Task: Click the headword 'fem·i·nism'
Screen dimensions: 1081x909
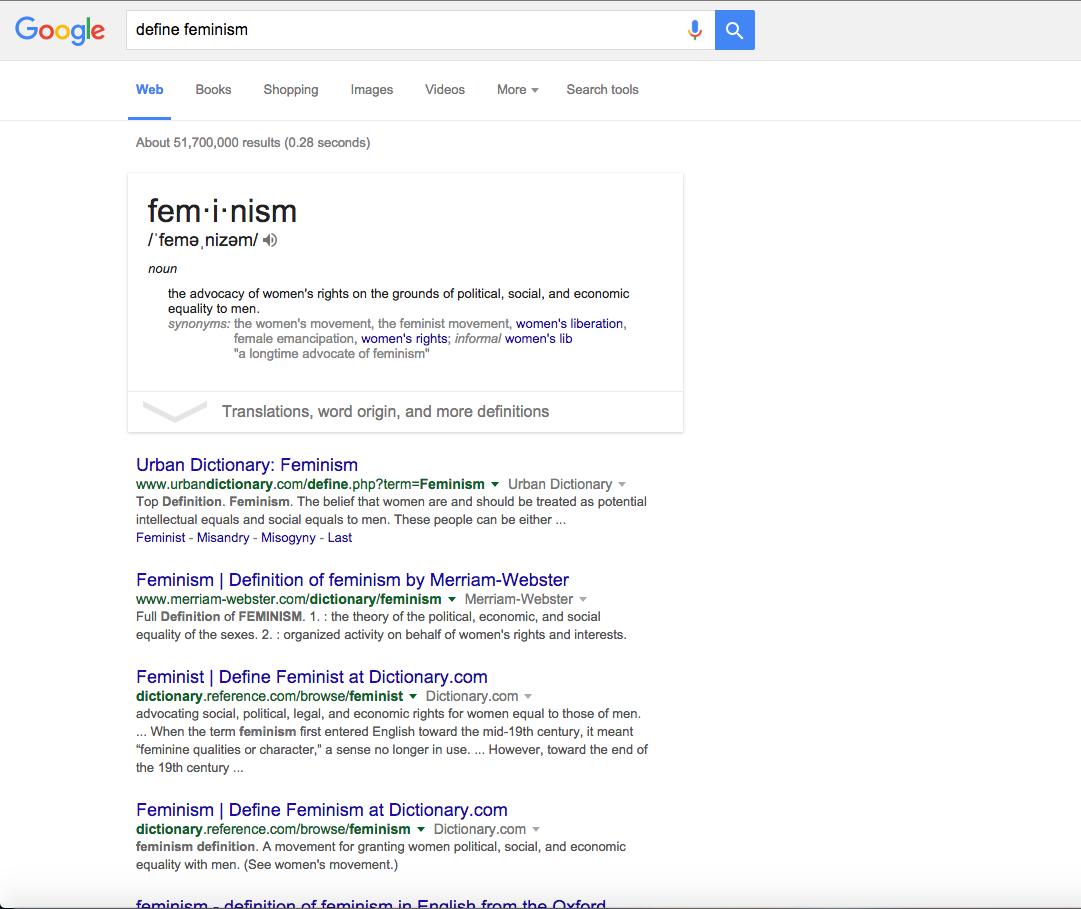Action: coord(222,211)
